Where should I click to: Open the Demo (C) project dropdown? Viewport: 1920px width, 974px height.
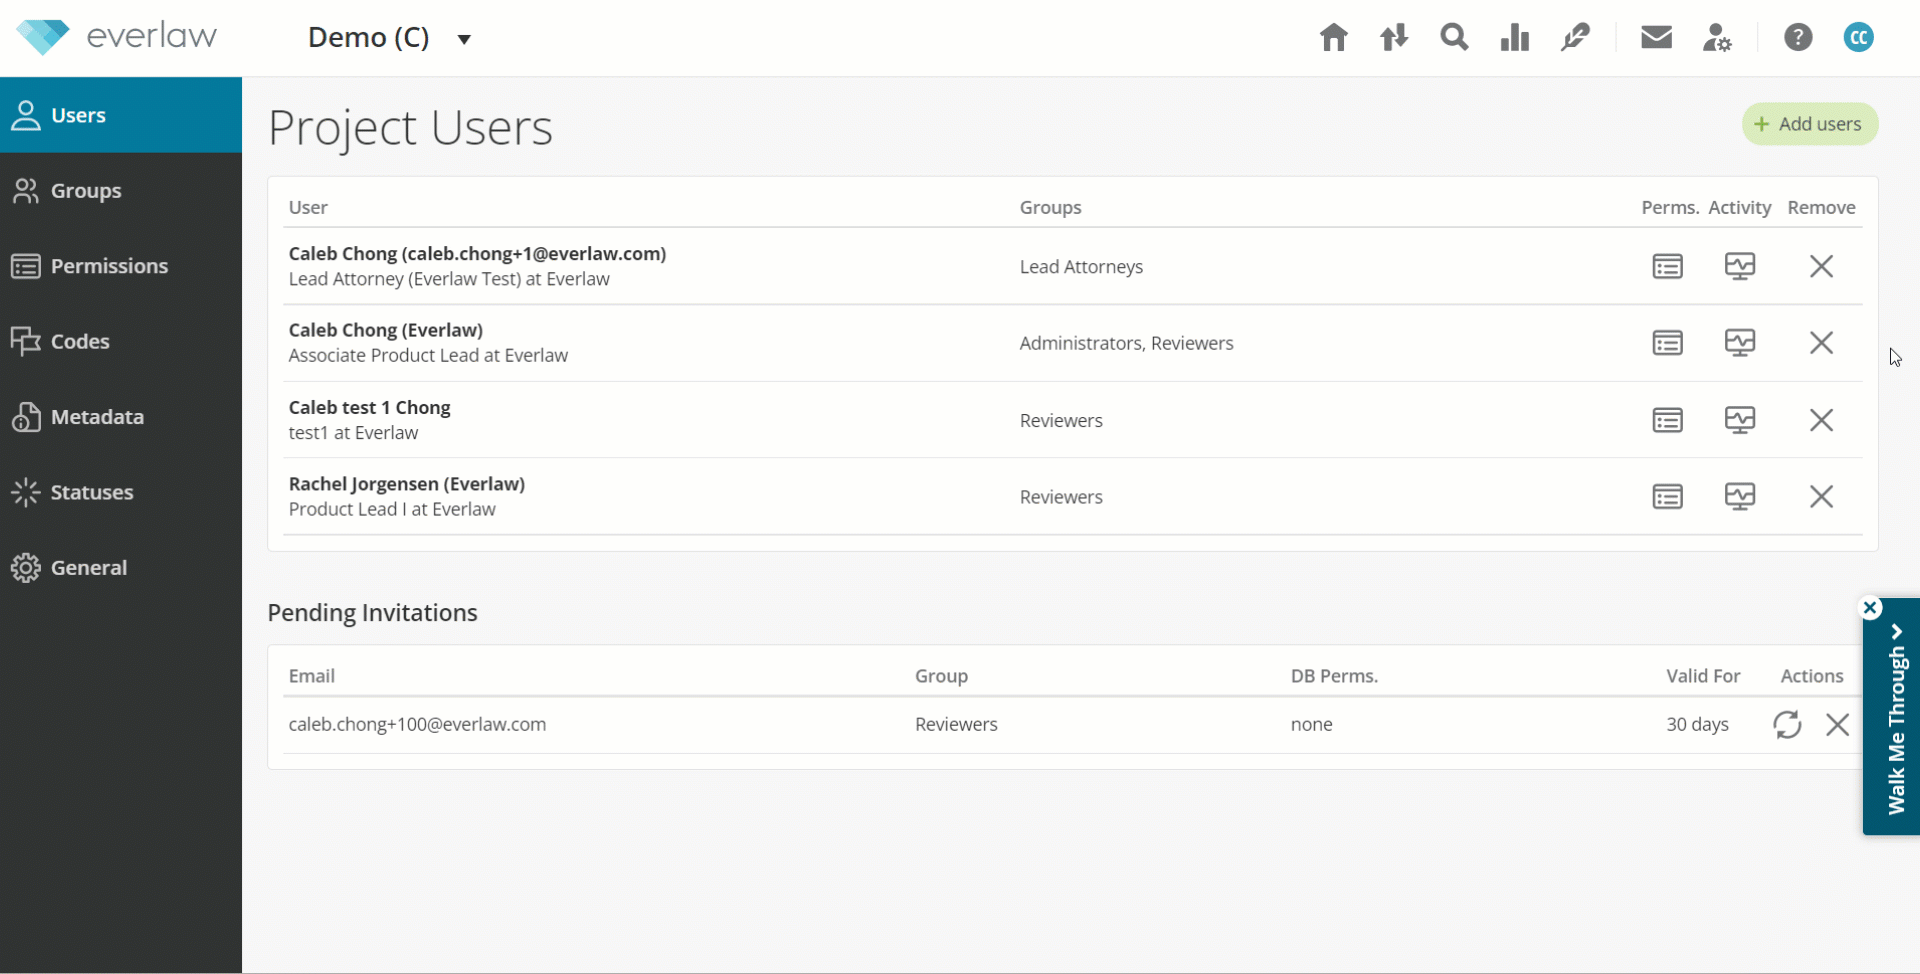click(x=390, y=38)
